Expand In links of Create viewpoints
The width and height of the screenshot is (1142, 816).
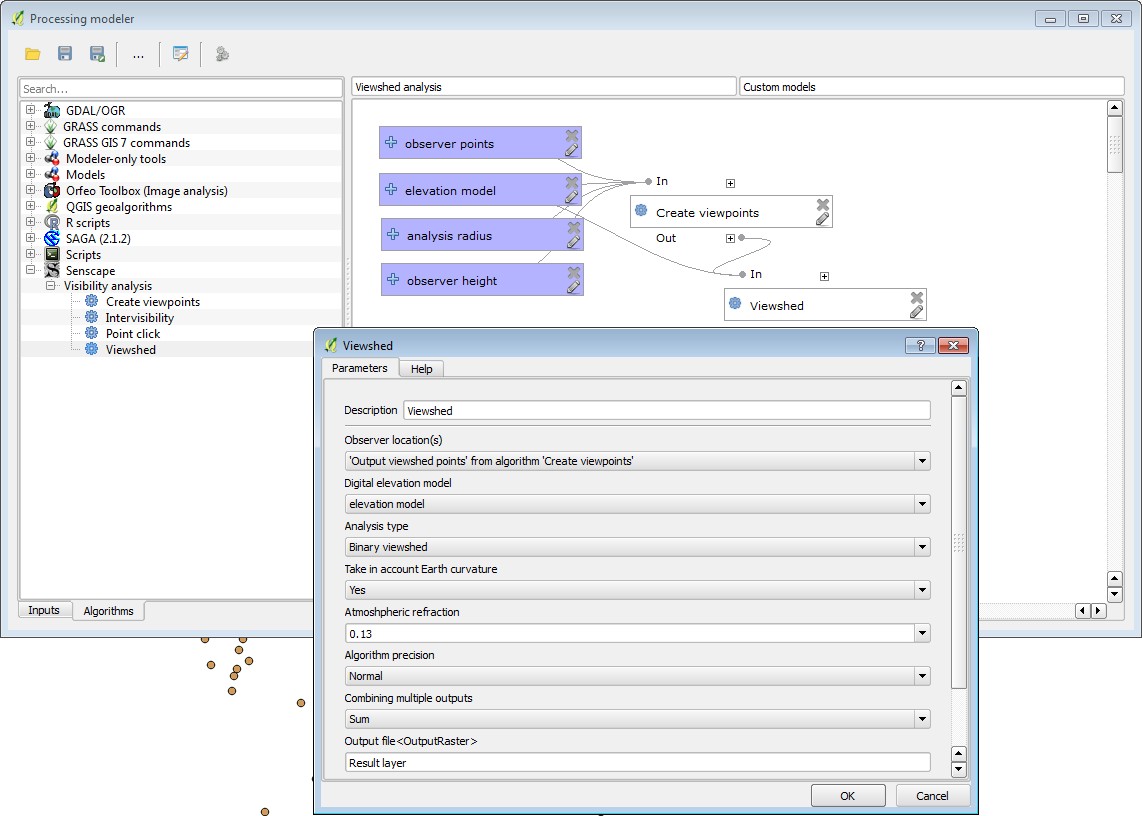pos(731,184)
